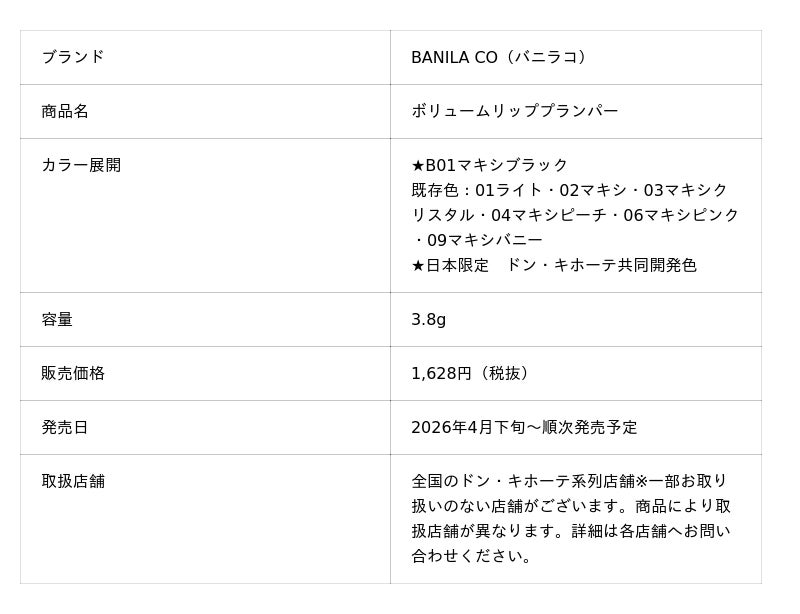800x614 pixels.
Task: Click the "容量" label cell
Action: pyautogui.click(x=57, y=319)
